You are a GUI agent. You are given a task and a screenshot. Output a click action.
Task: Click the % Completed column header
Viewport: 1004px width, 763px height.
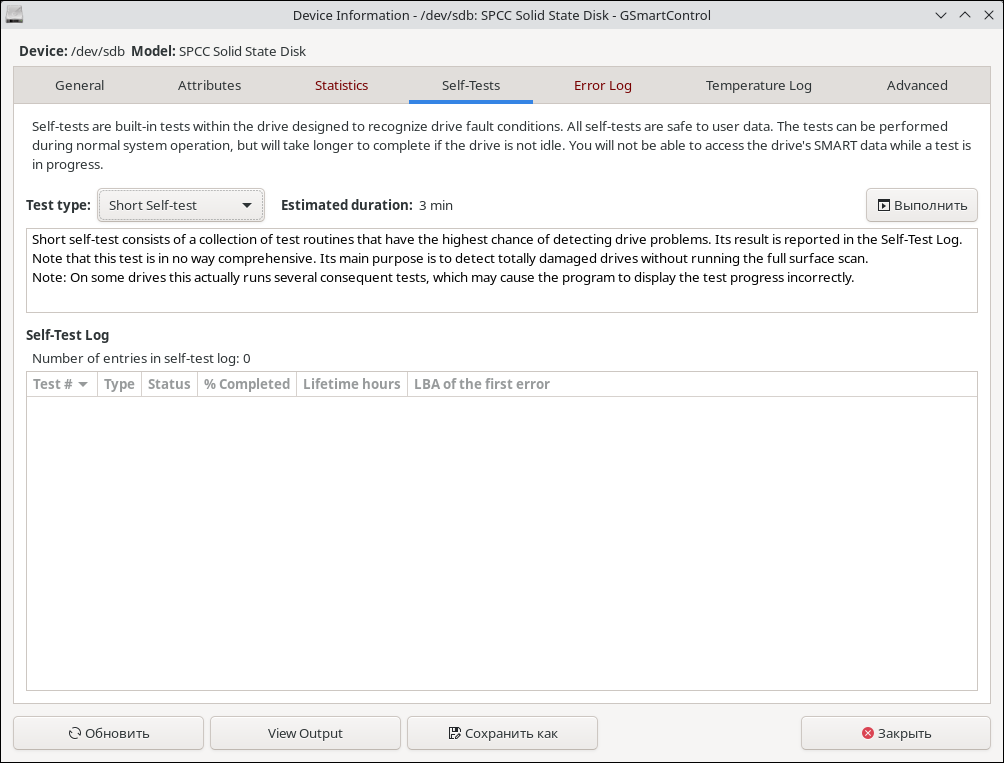point(247,384)
